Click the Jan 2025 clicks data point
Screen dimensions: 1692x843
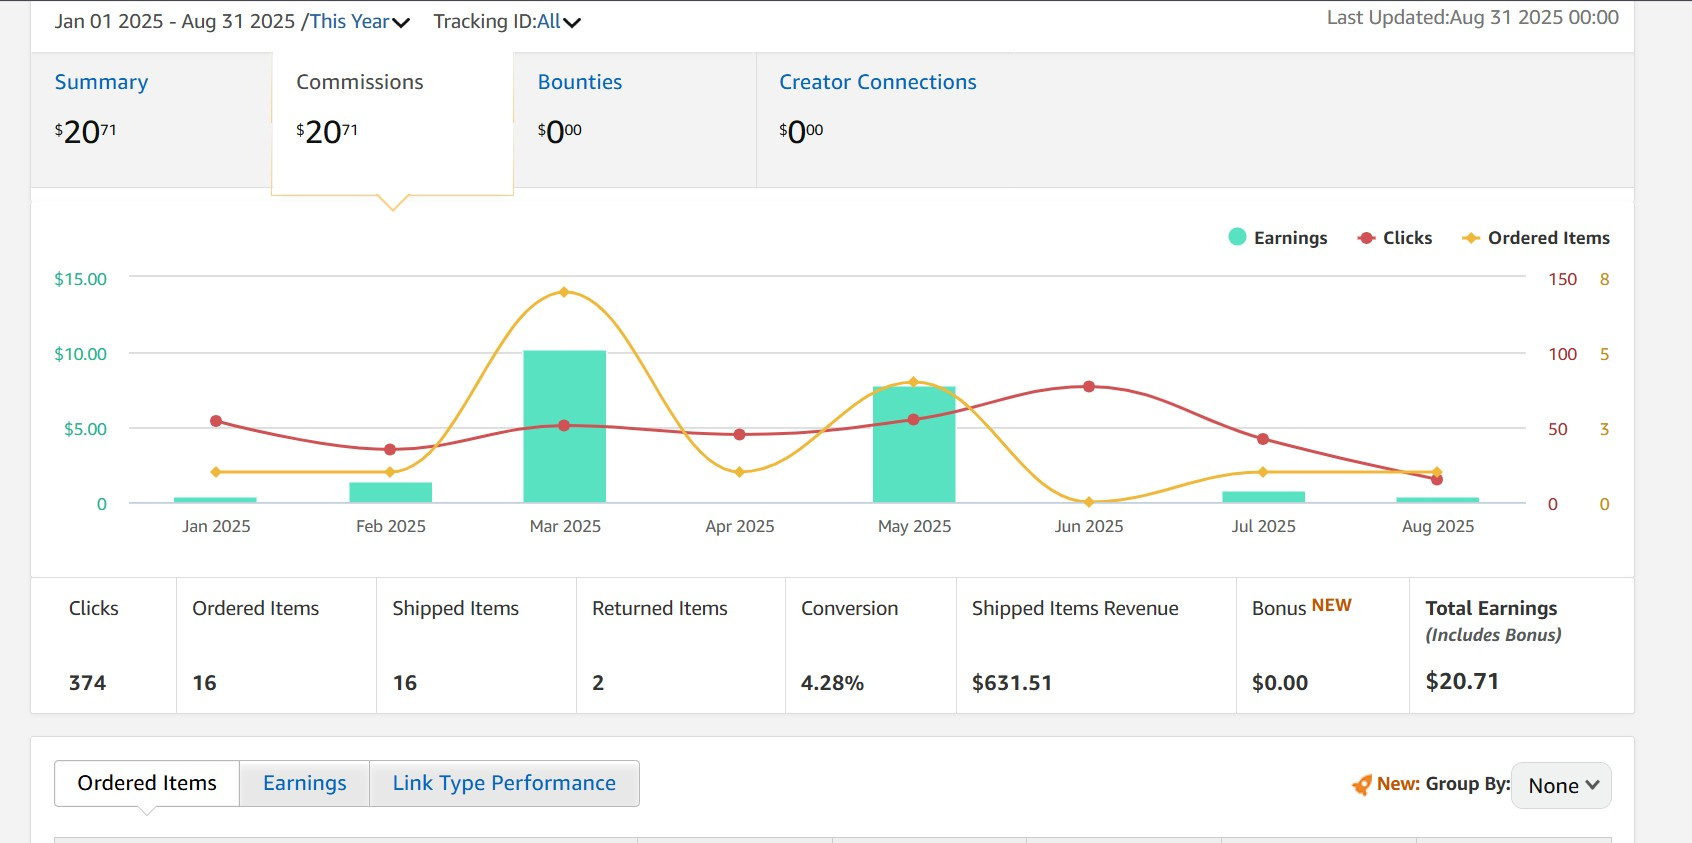(216, 421)
